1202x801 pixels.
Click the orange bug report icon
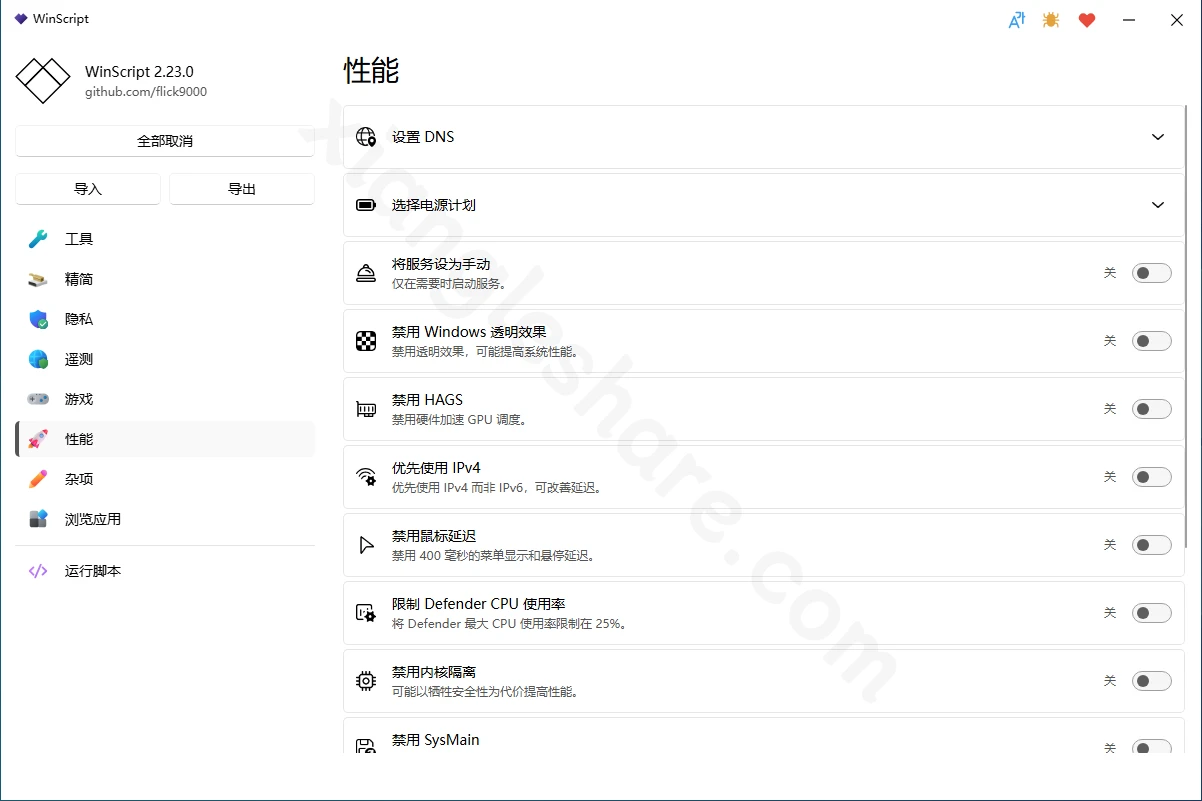point(1051,20)
